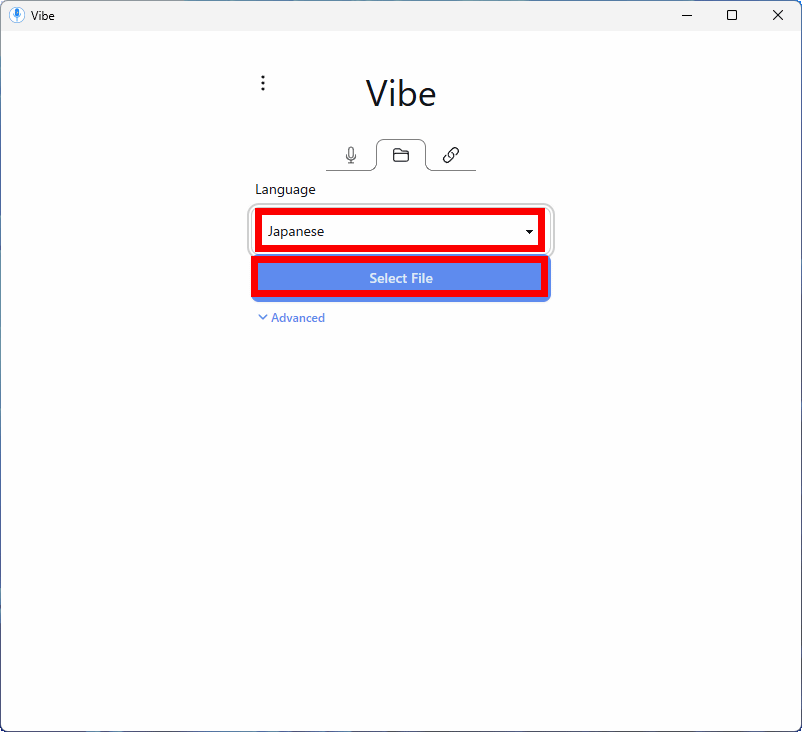Switch to the microphone recording tab
Image resolution: width=802 pixels, height=732 pixels.
click(x=351, y=155)
